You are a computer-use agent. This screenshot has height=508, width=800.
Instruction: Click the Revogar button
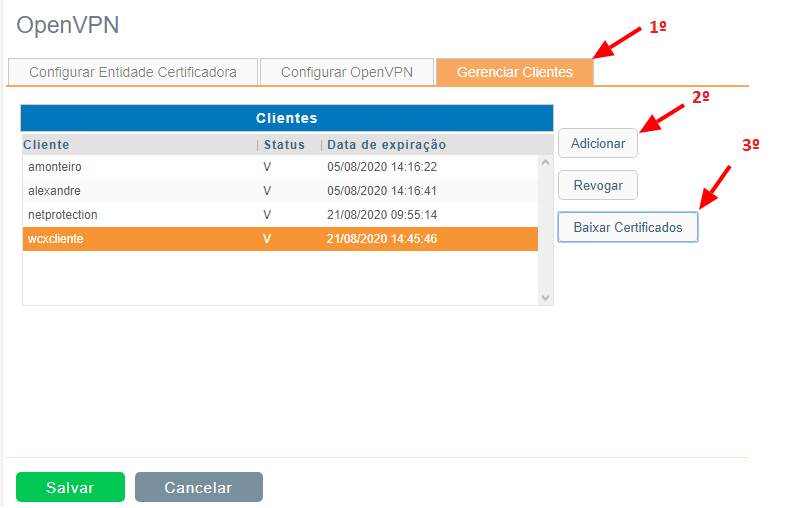click(x=598, y=185)
